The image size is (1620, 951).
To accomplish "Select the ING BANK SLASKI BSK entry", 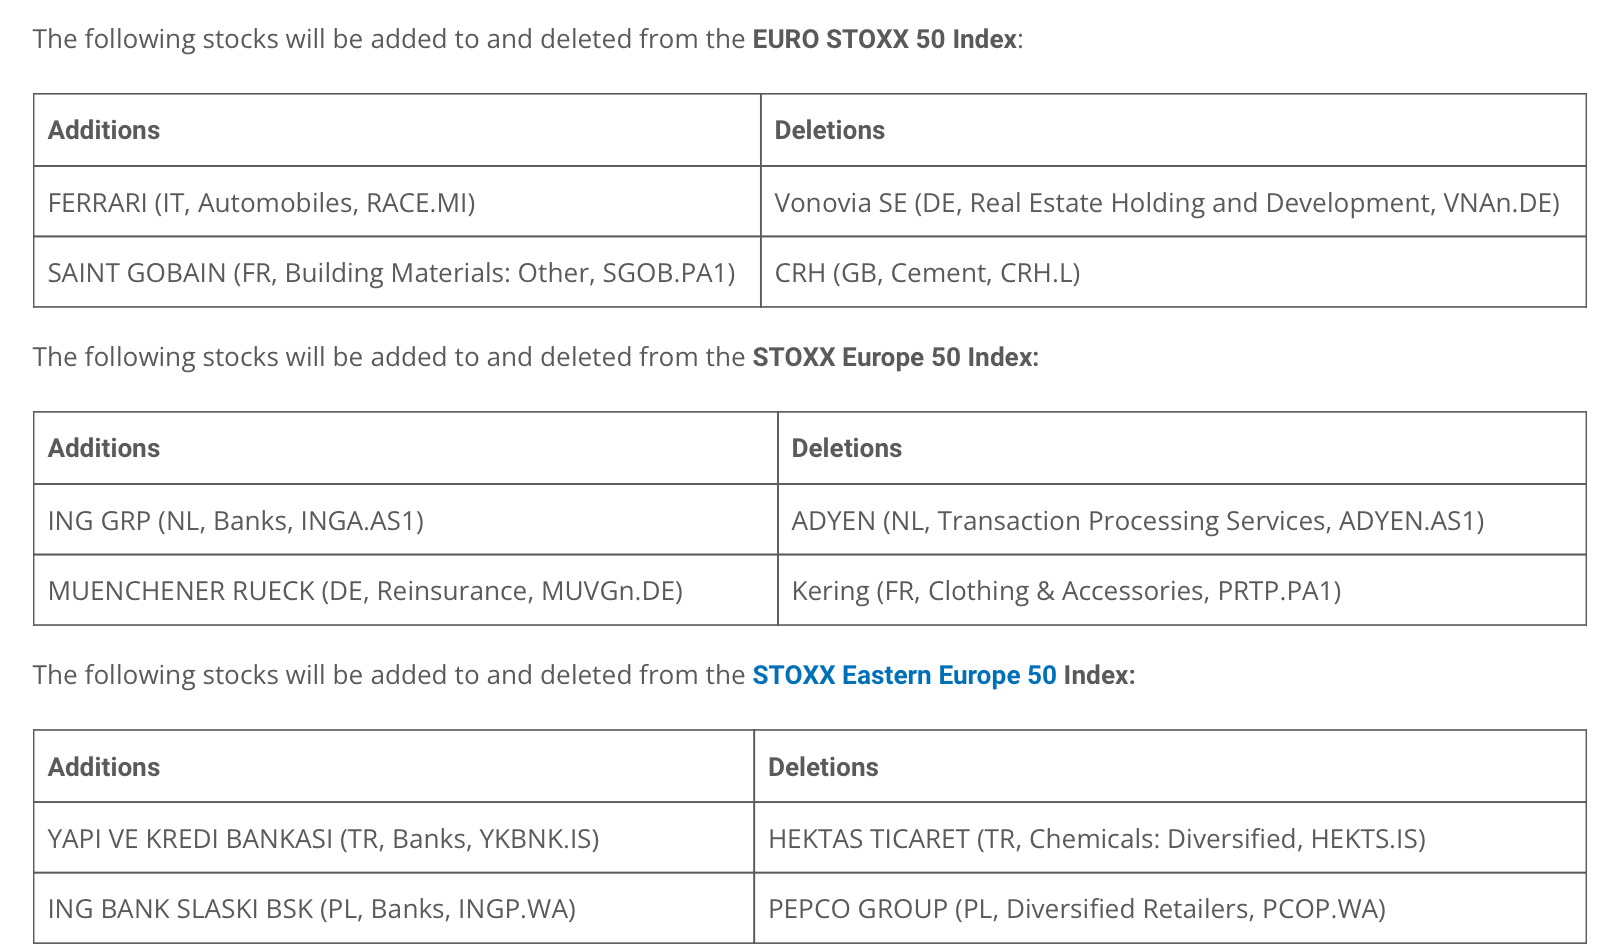I will [x=394, y=908].
